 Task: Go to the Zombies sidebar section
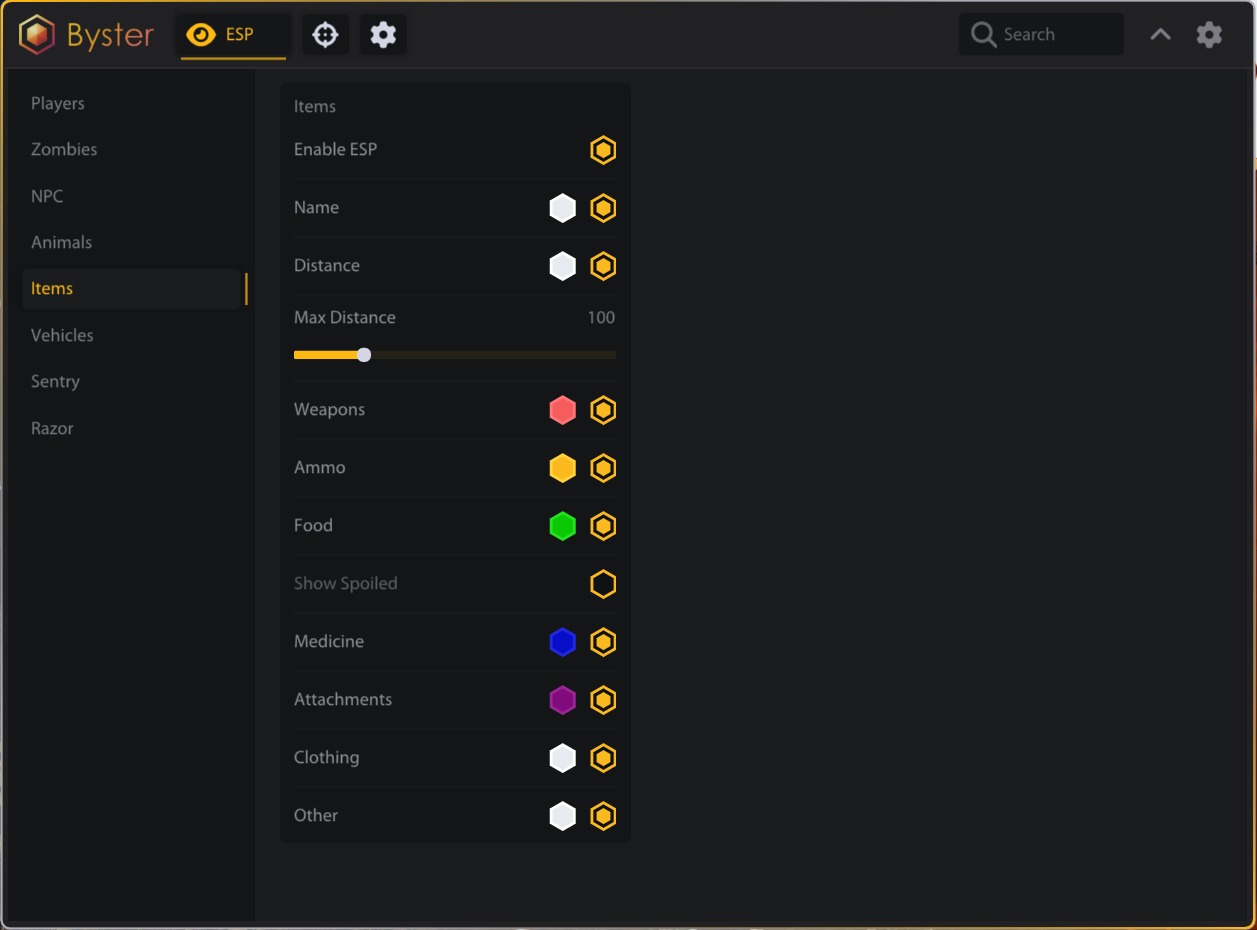64,149
